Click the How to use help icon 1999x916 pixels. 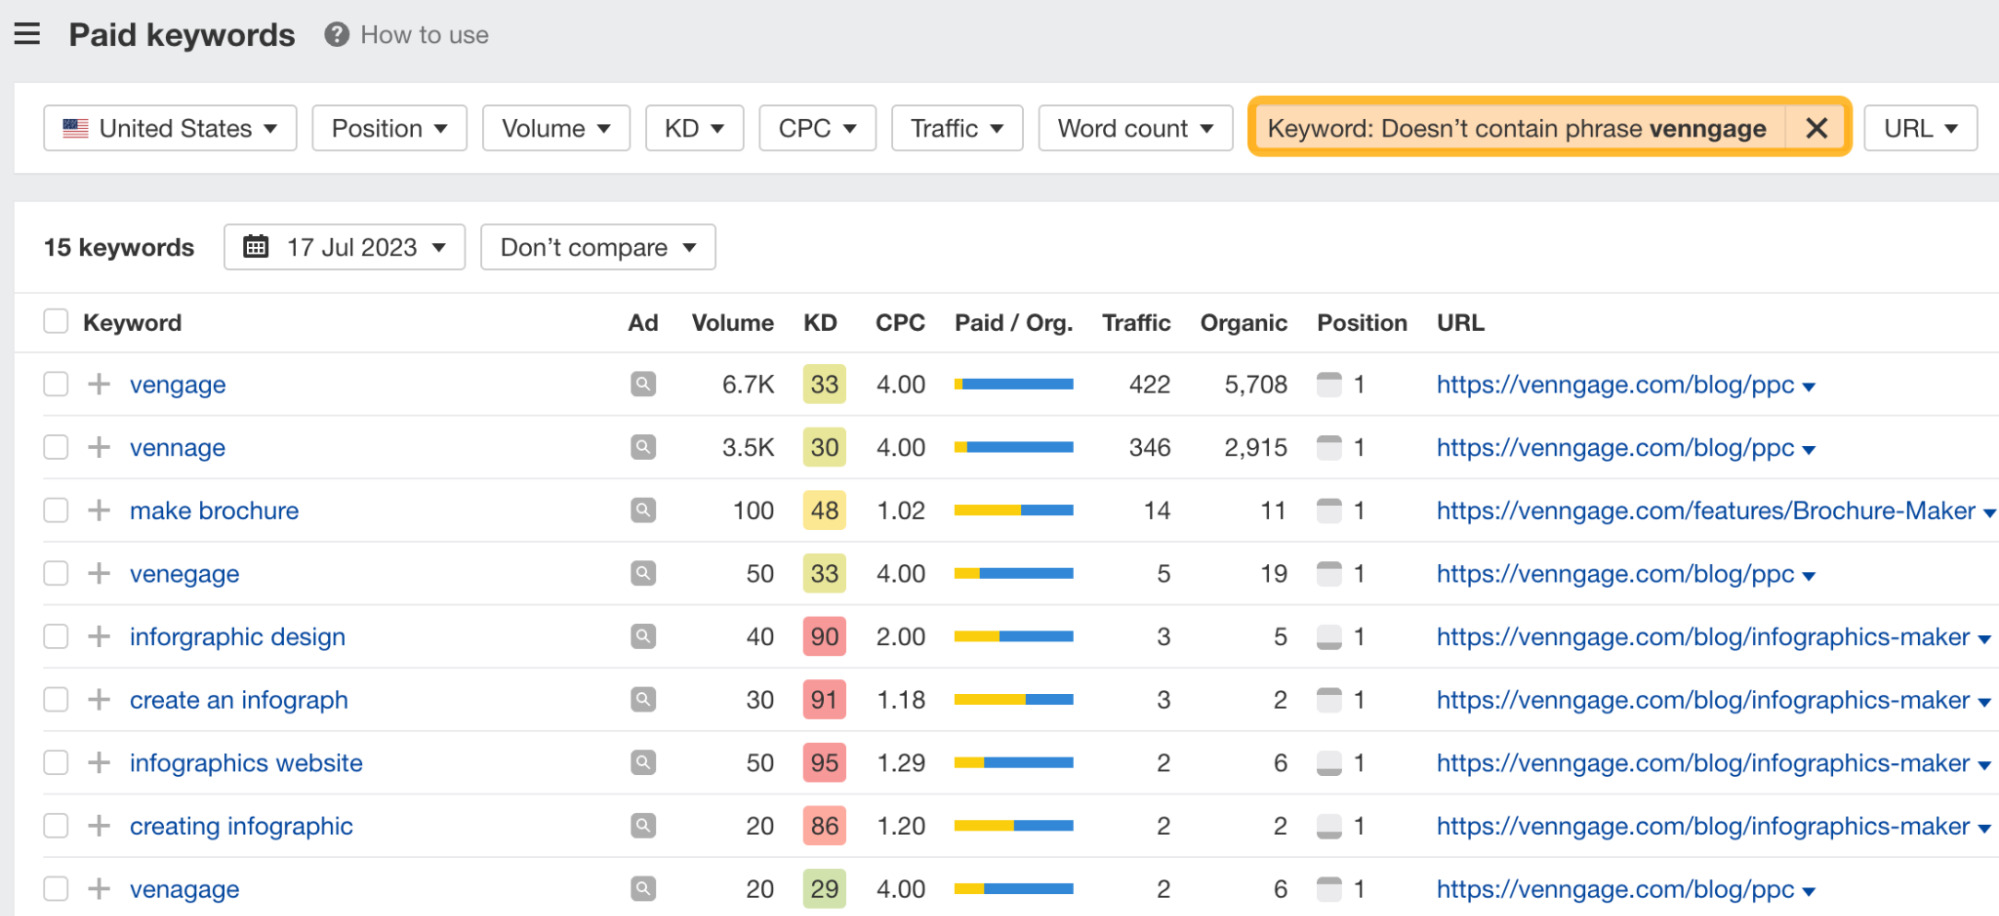[336, 33]
